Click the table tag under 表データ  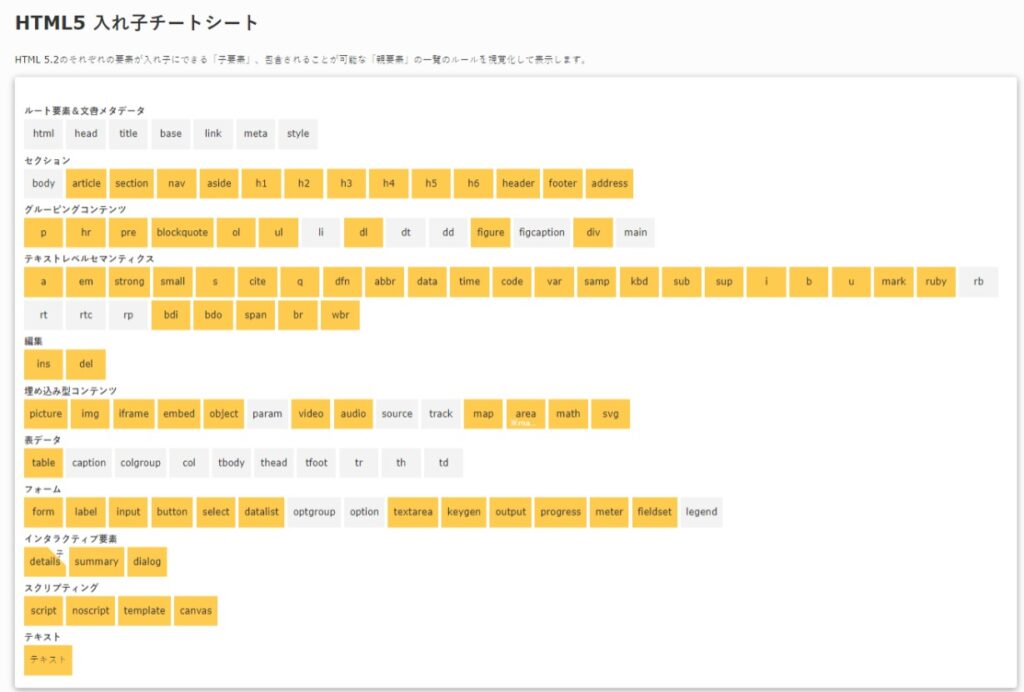[x=43, y=462]
